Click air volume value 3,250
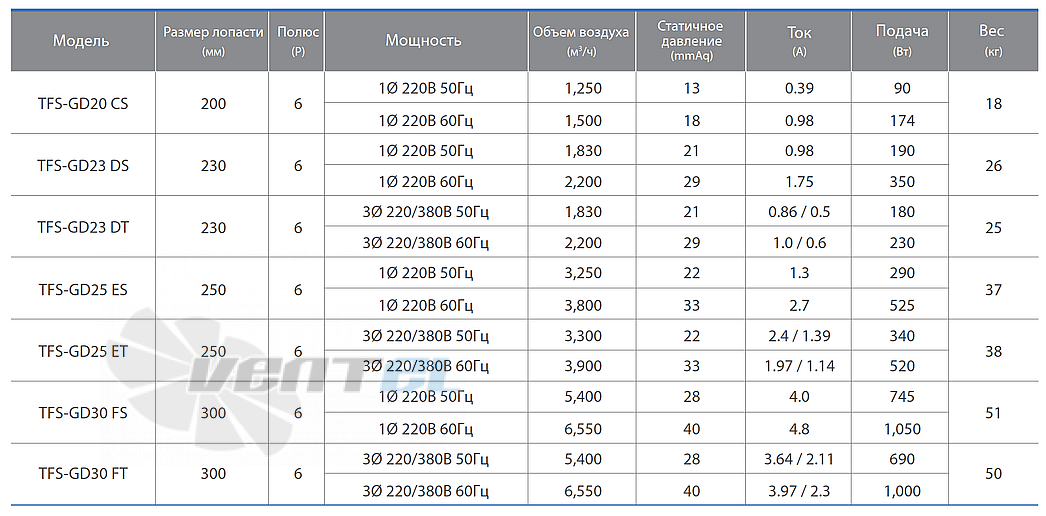The height and width of the screenshot is (516, 1046). pos(583,273)
